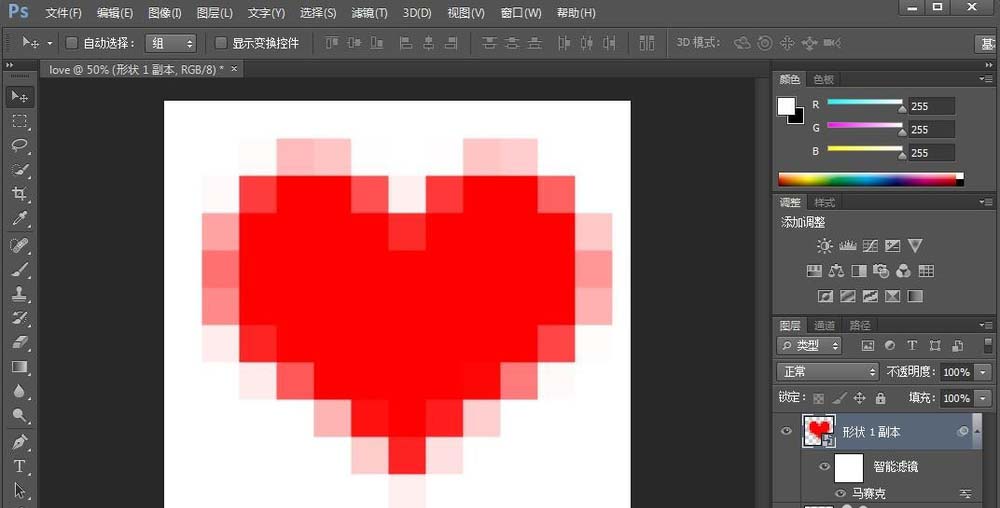Viewport: 1000px width, 508px height.
Task: Add a Black & White adjustment
Action: coord(859,271)
